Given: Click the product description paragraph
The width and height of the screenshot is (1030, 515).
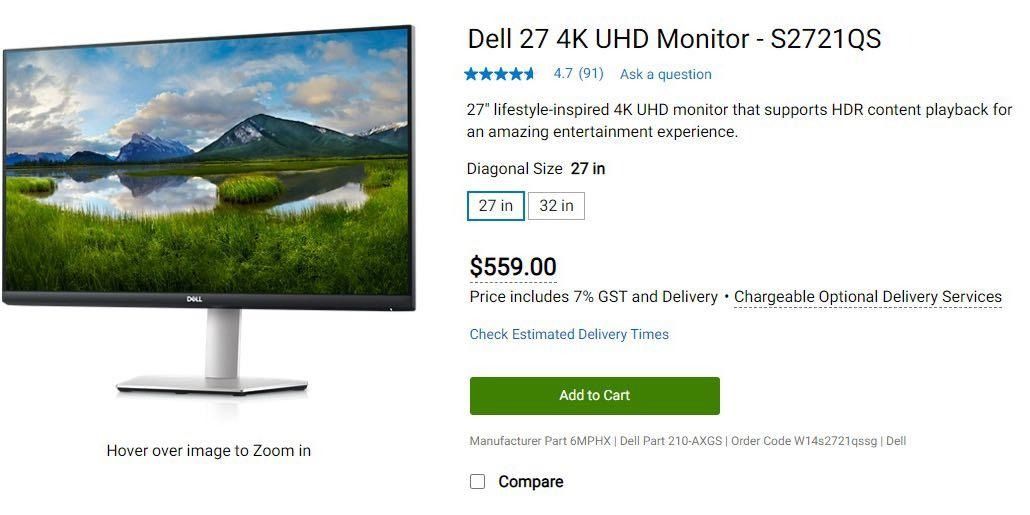Looking at the screenshot, I should tap(740, 120).
